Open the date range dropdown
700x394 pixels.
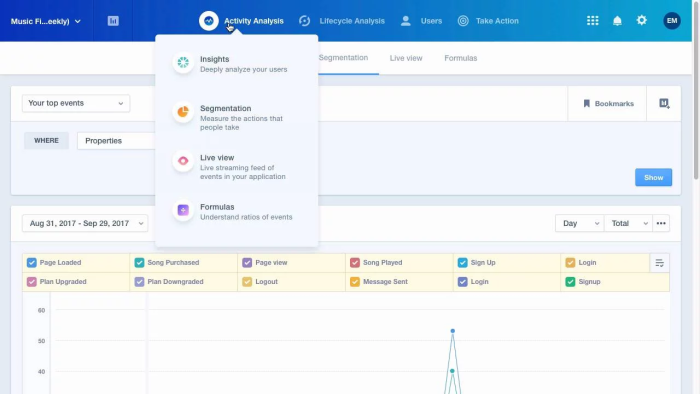coord(85,223)
